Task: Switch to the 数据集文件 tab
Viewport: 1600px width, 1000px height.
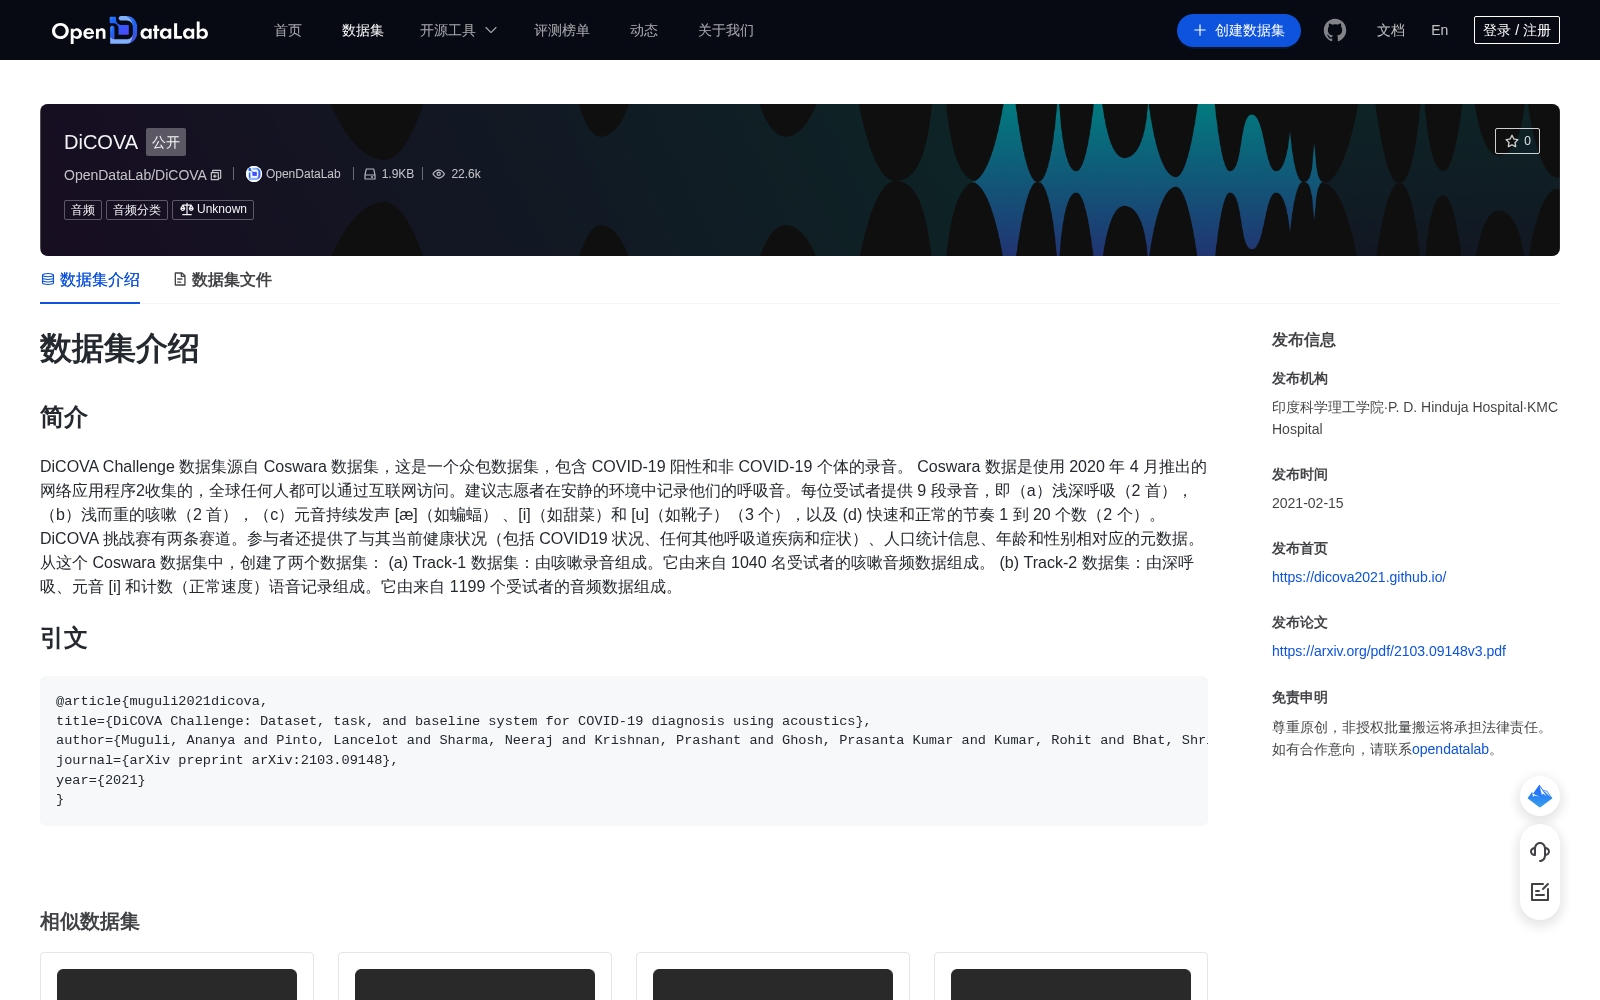Action: [x=222, y=280]
